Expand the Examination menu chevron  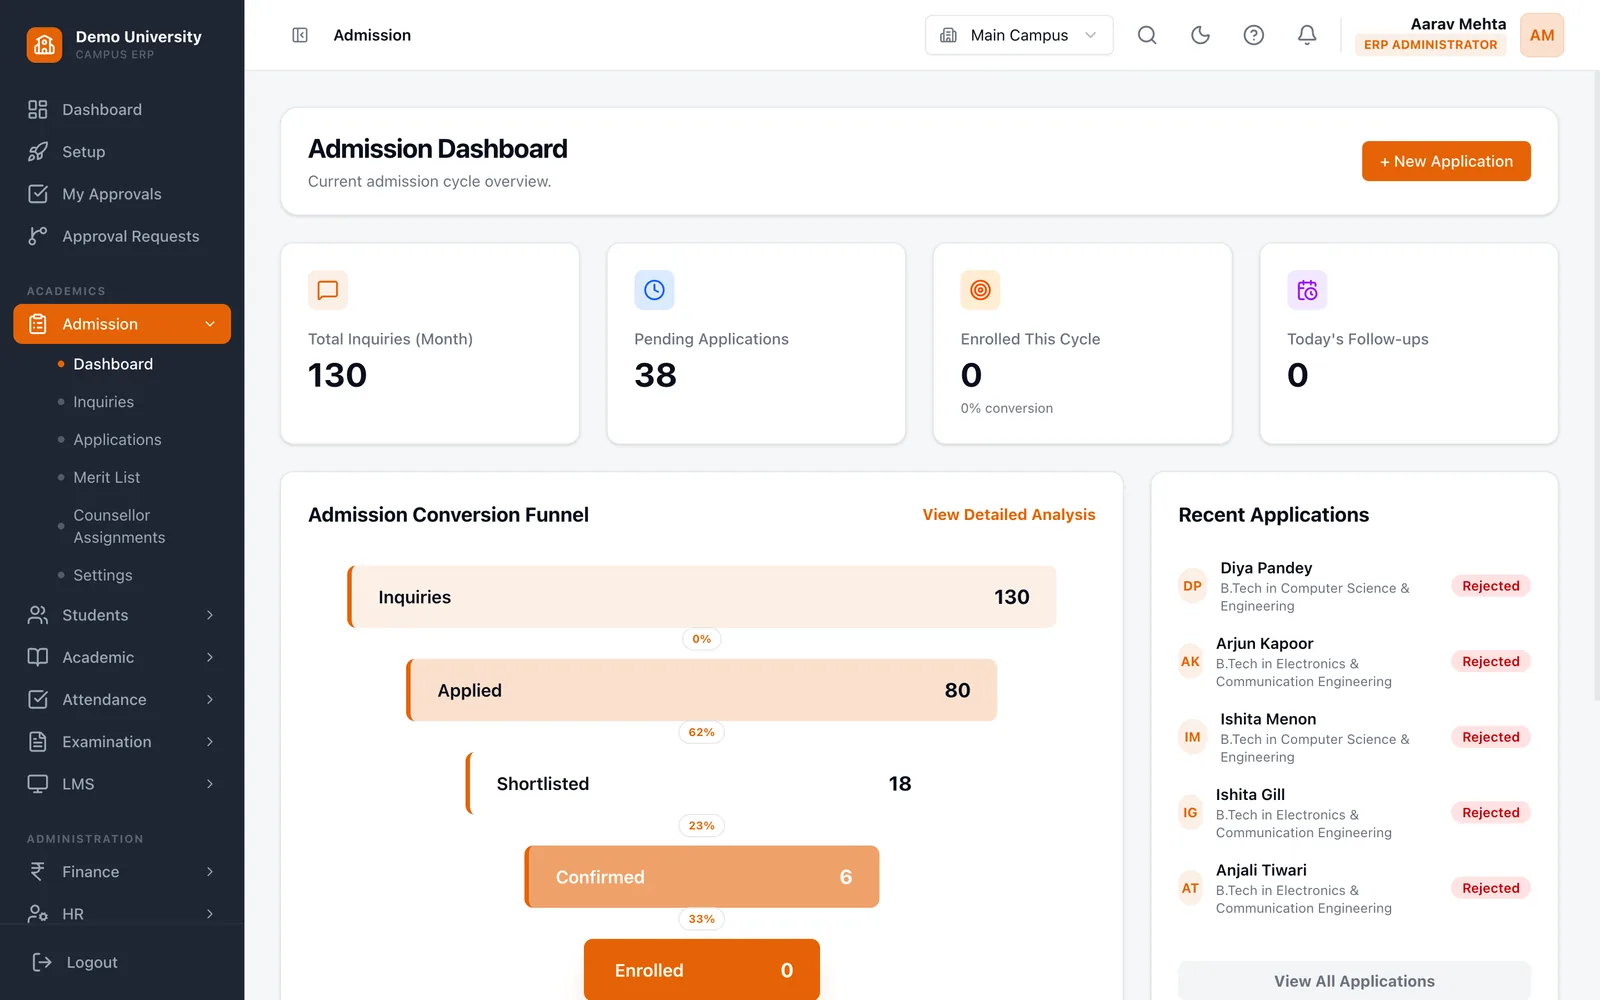[210, 742]
